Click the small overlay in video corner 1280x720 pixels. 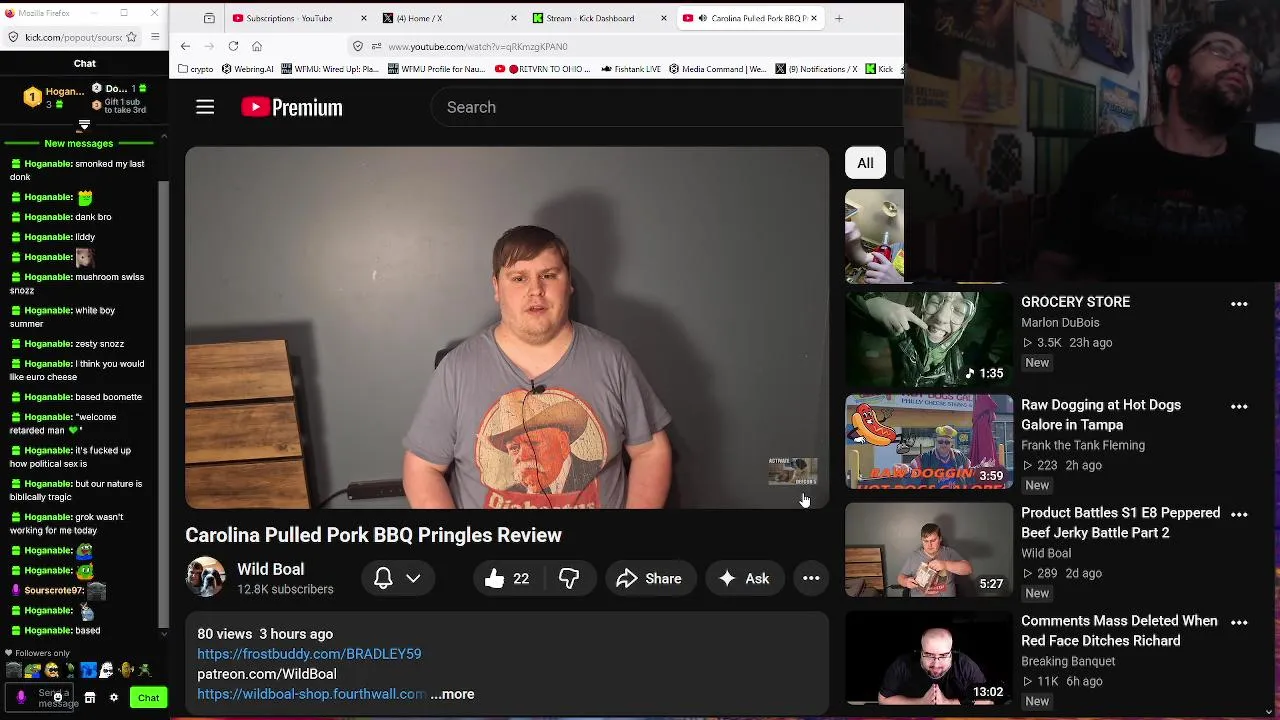(x=793, y=471)
